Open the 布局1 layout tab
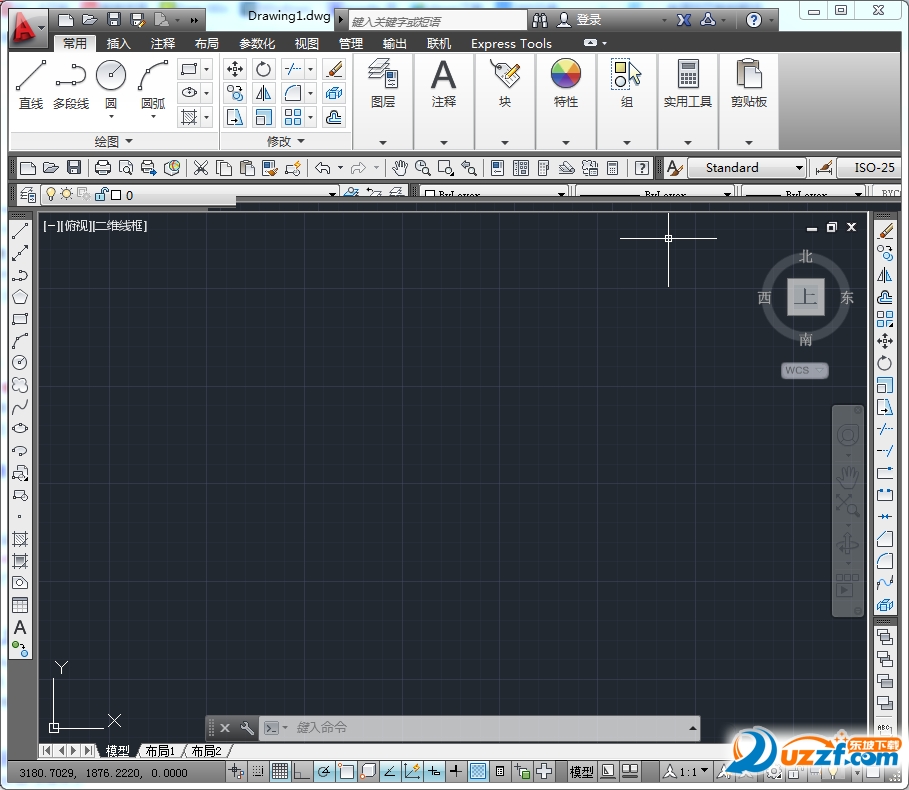909x790 pixels. (159, 751)
